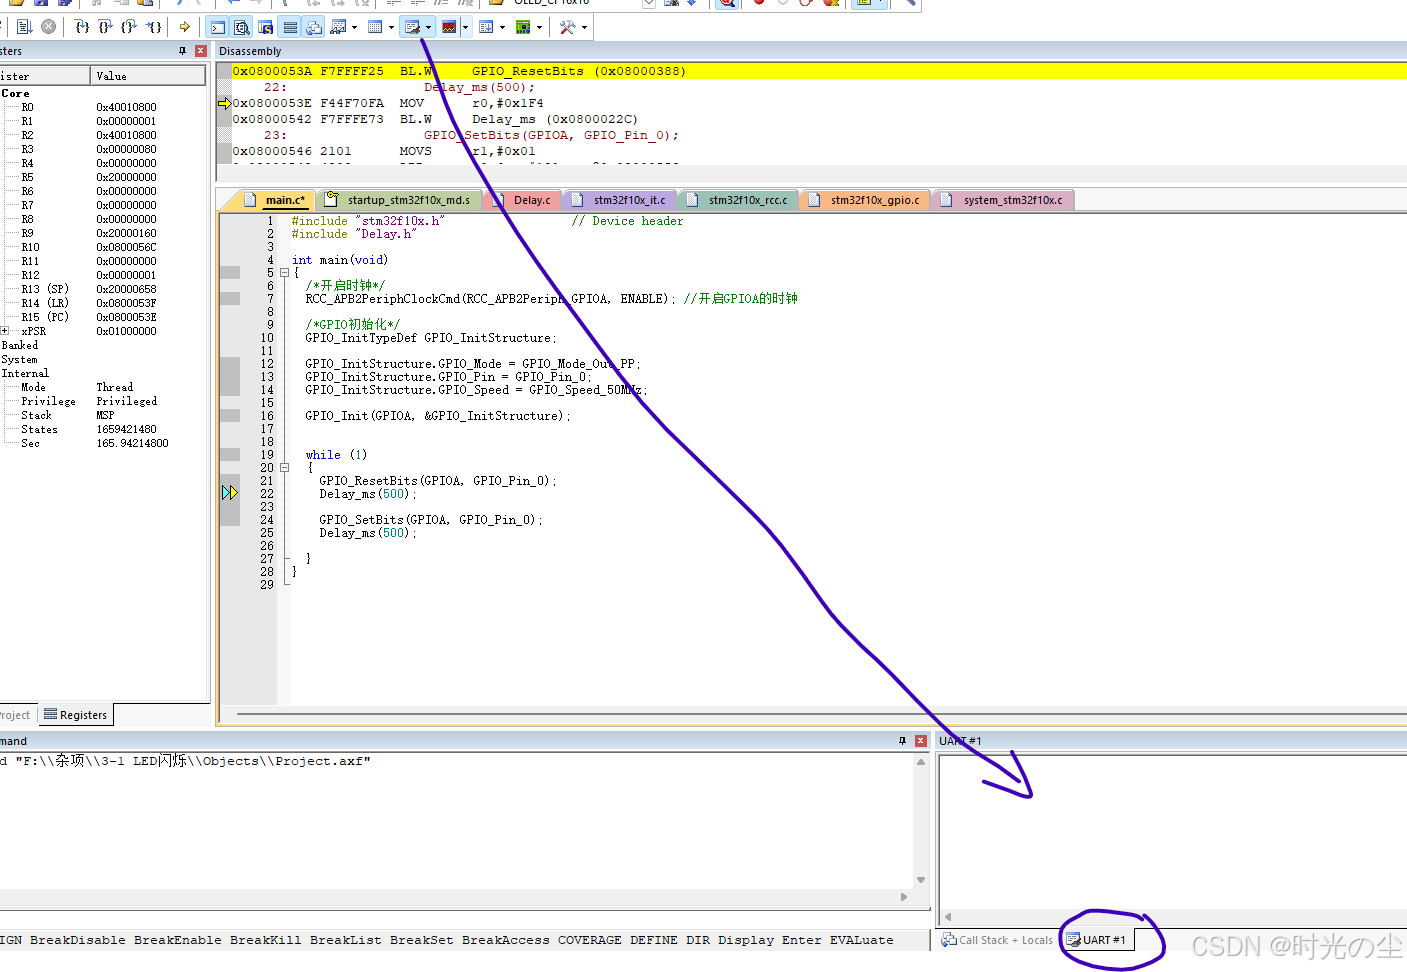Screen dimensions: 1407x972
Task: Pin the Command panel with pushpin icon
Action: (x=902, y=741)
